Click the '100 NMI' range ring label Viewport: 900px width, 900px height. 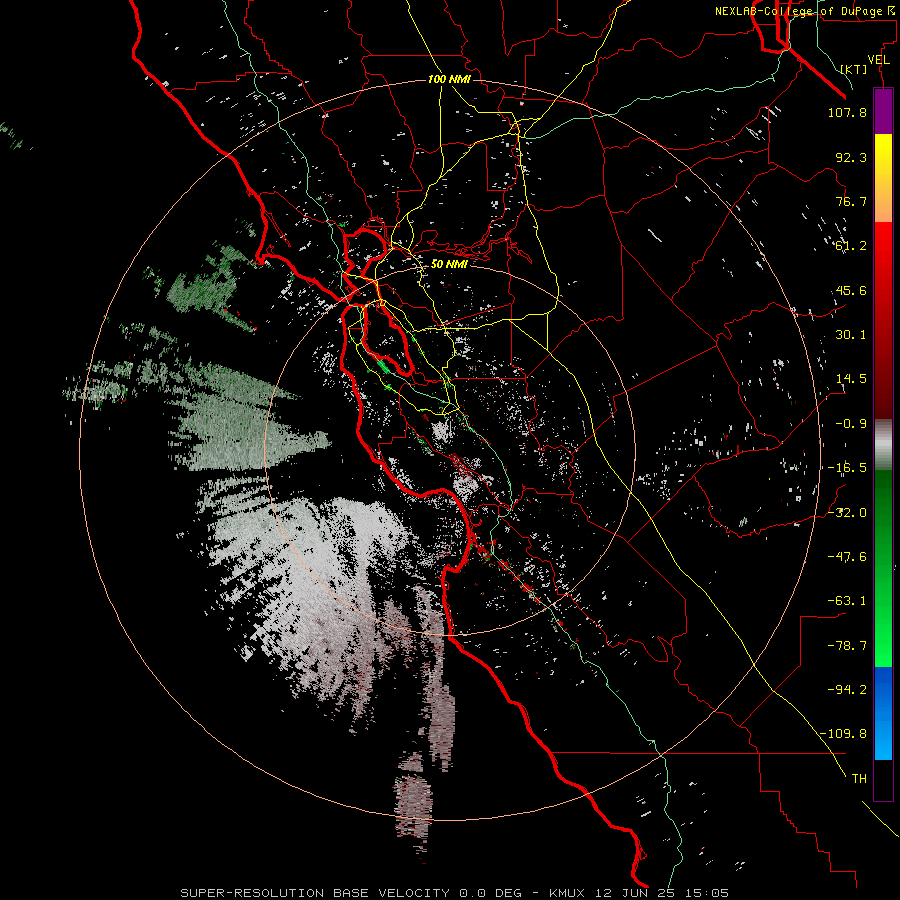click(449, 79)
